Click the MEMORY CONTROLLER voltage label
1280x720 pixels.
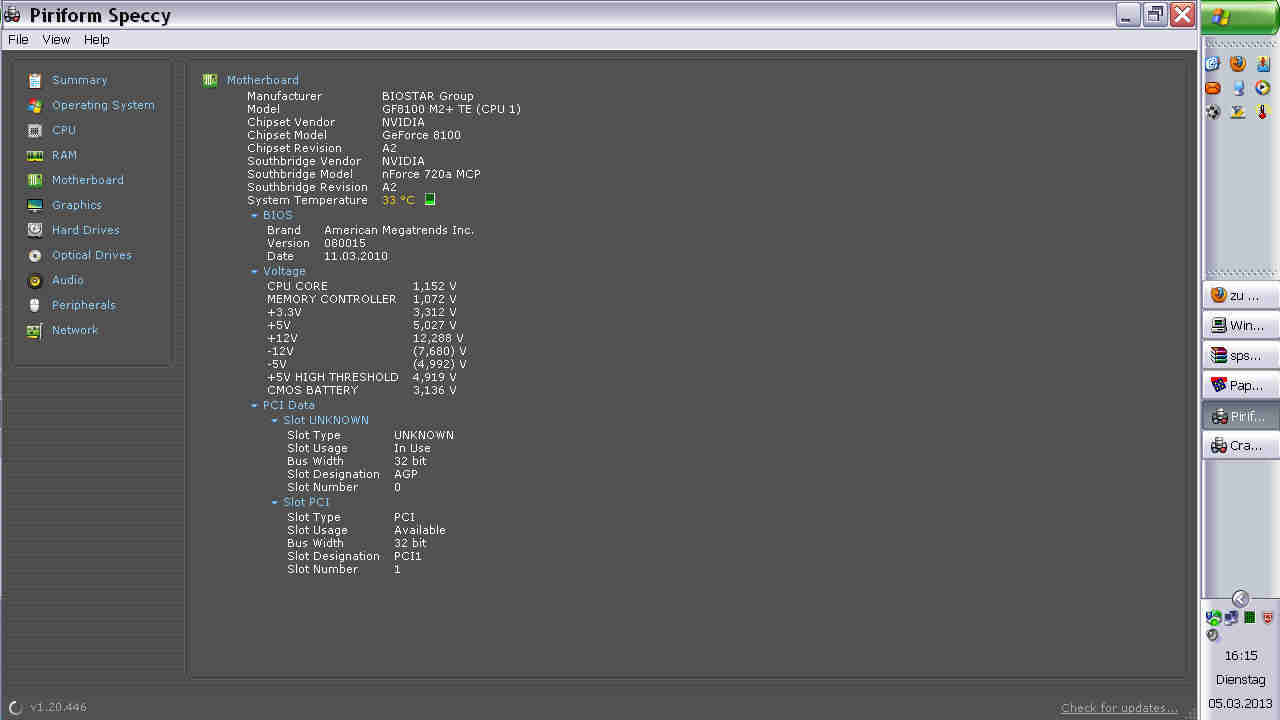click(331, 299)
